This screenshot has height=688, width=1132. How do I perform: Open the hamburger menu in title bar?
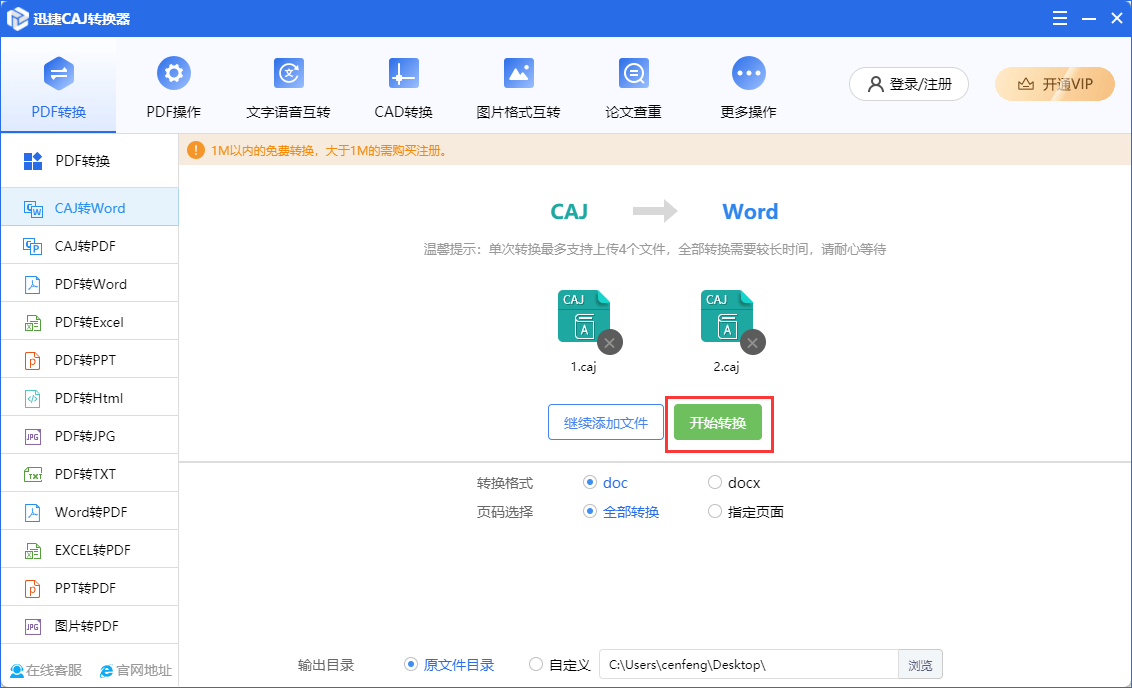(x=1059, y=18)
